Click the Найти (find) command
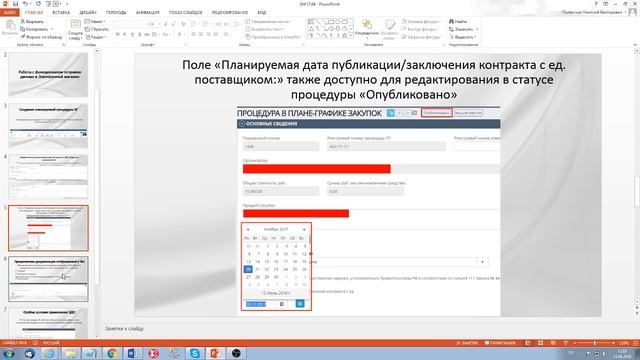The height and width of the screenshot is (360, 640). point(459,21)
